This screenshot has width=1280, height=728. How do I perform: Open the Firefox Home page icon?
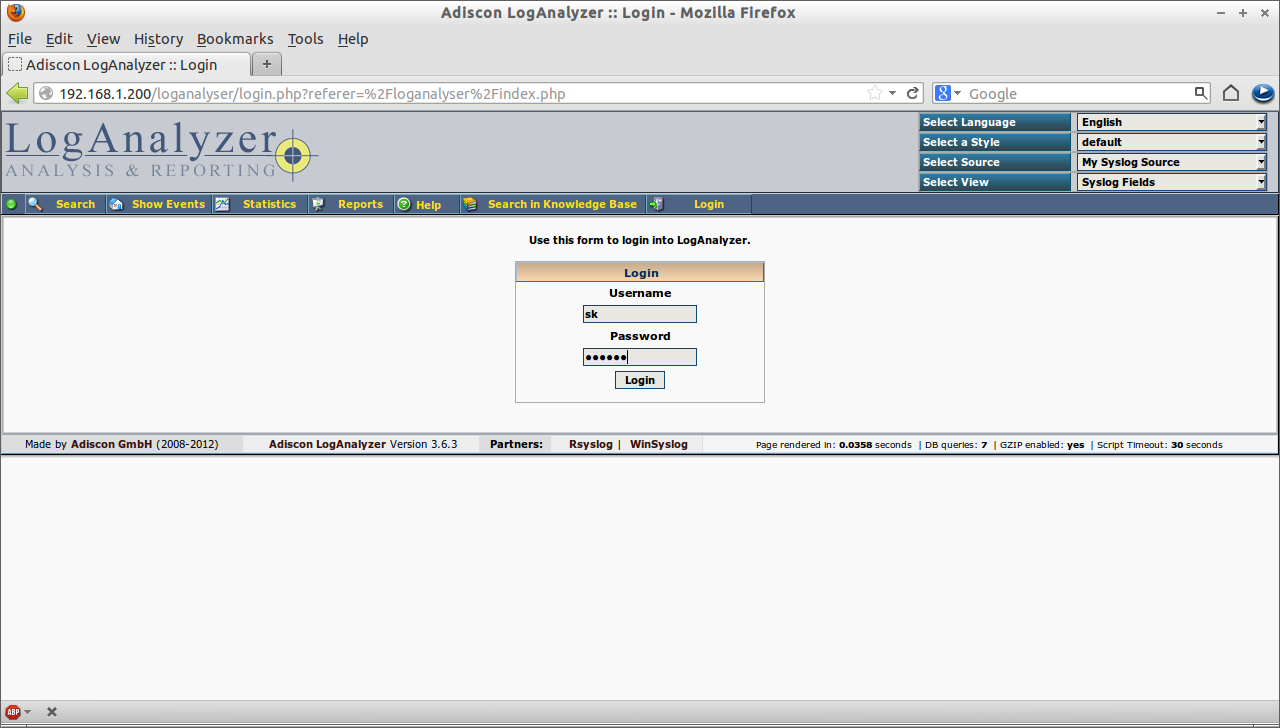(x=1231, y=93)
